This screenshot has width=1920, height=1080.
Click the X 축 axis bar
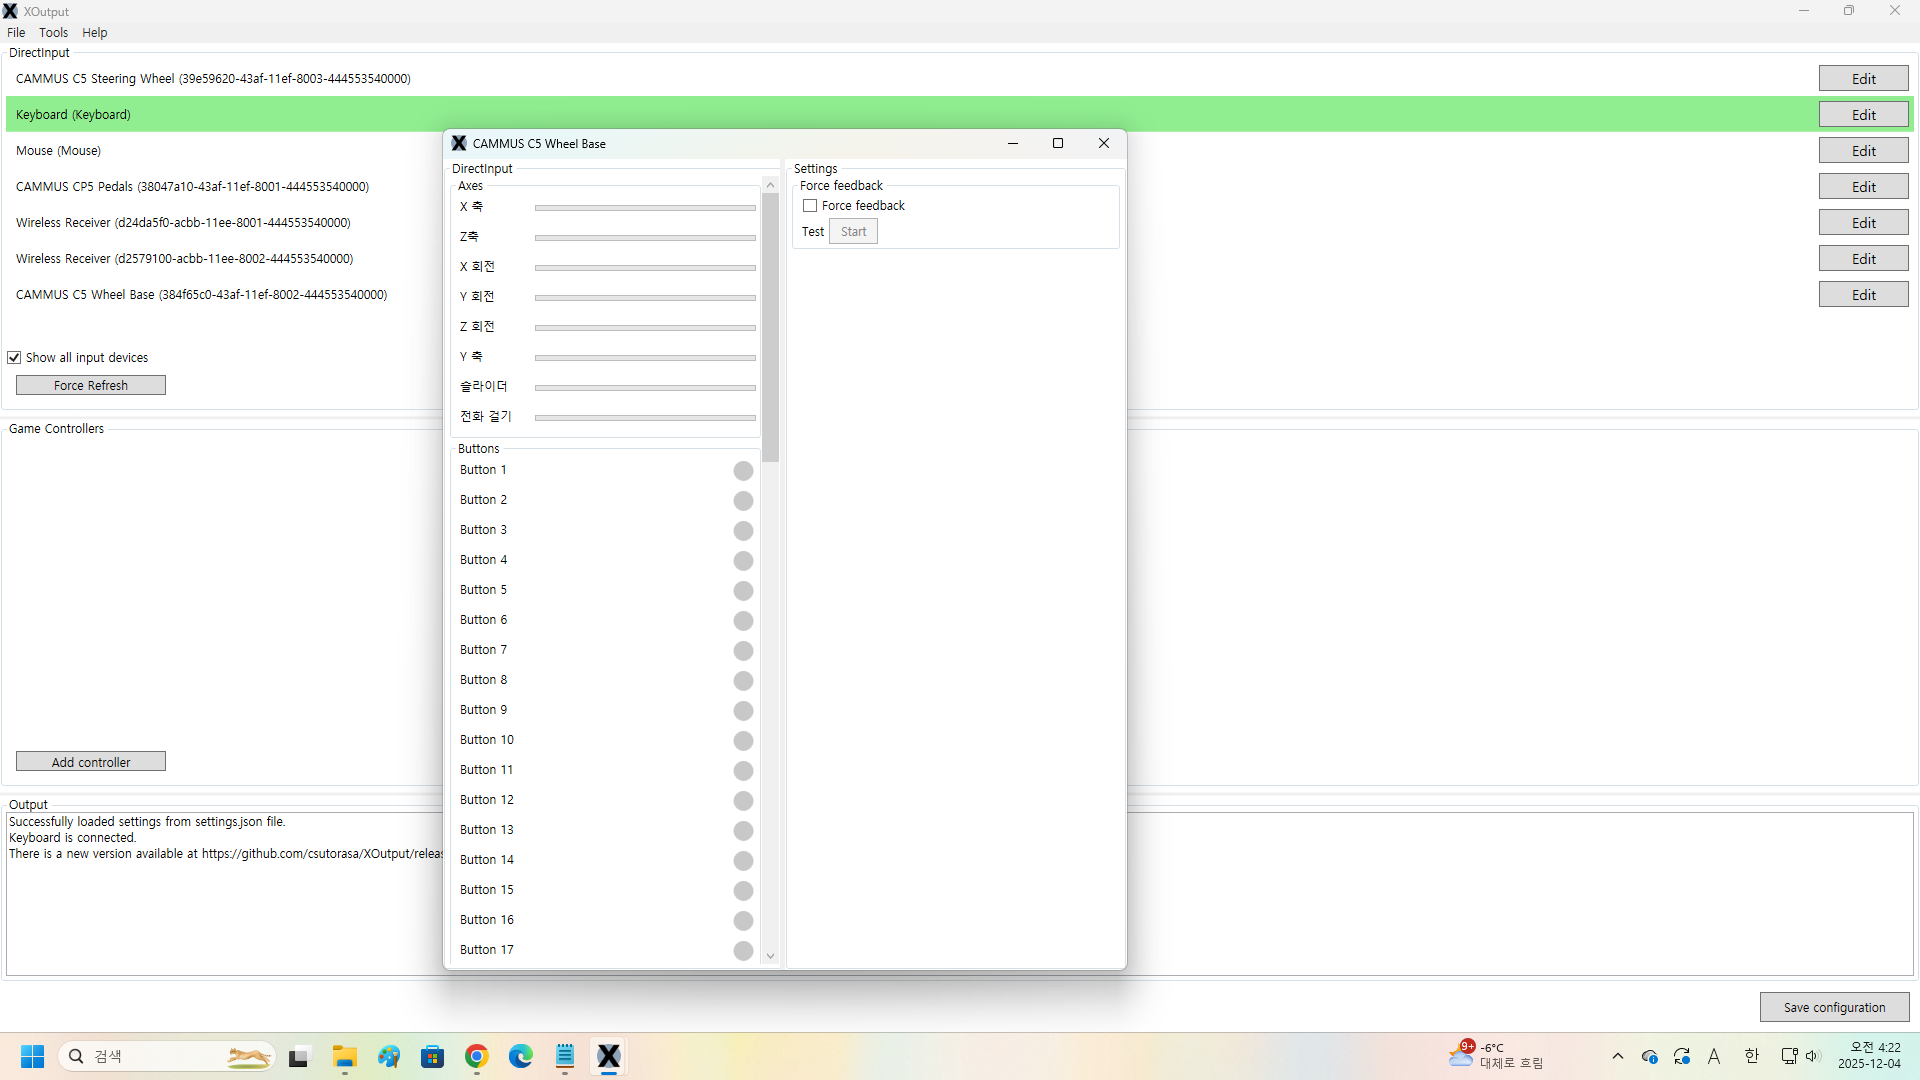tap(645, 208)
